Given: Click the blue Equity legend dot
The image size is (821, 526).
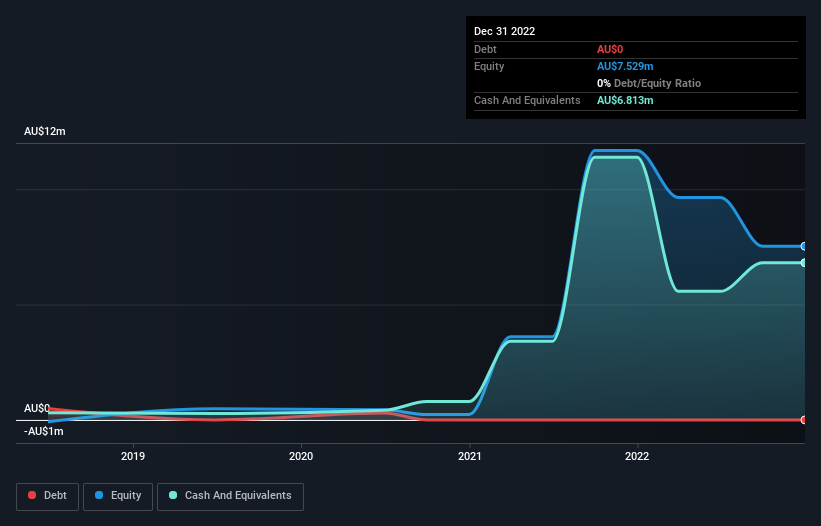Looking at the screenshot, I should pos(99,495).
